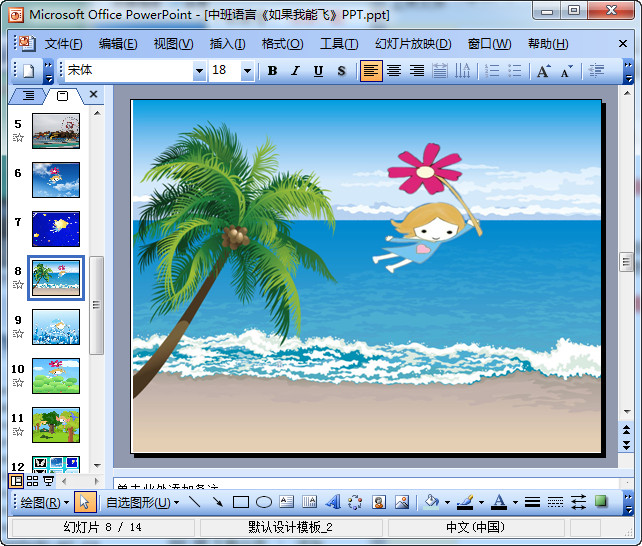The width and height of the screenshot is (642, 546).
Task: Set Center paragraph alignment
Action: [394, 71]
